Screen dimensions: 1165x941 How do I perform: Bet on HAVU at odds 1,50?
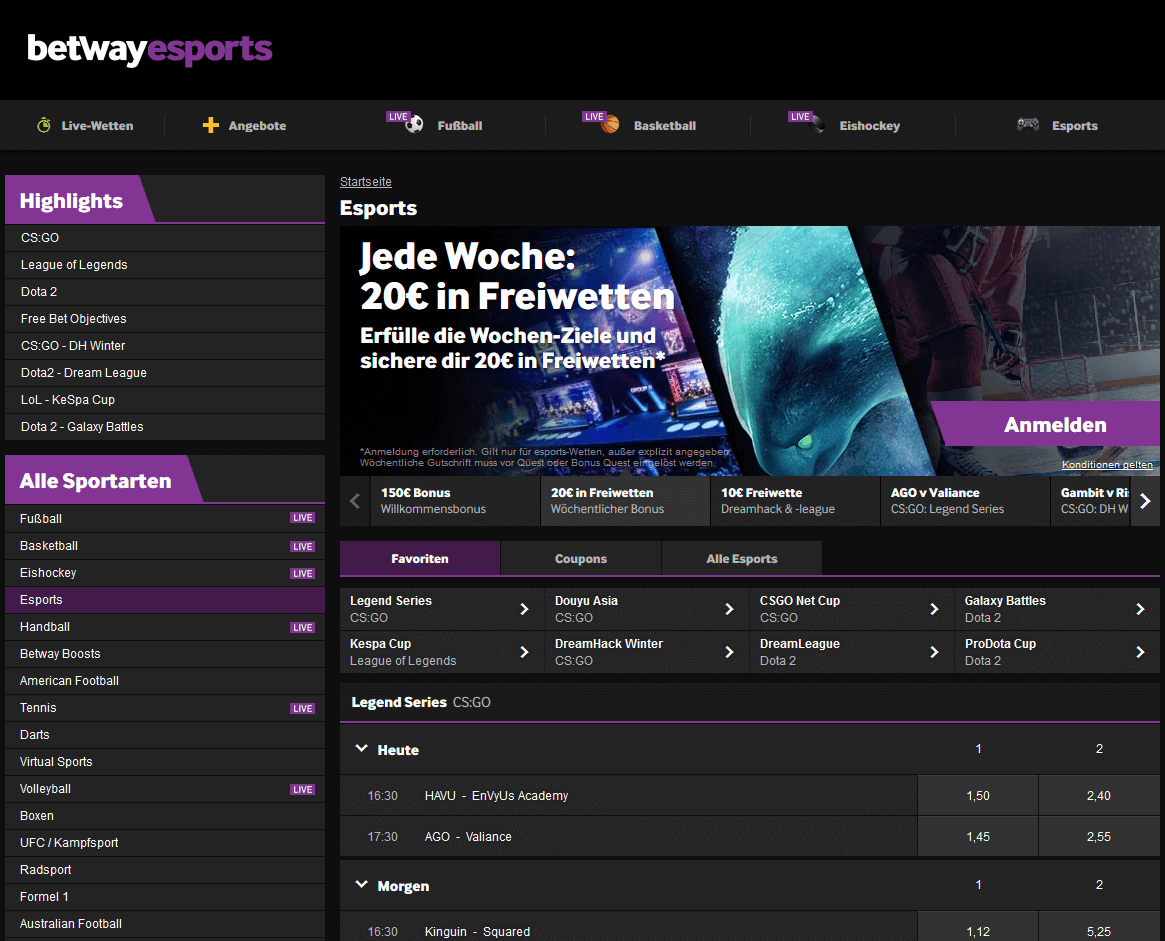click(x=978, y=795)
